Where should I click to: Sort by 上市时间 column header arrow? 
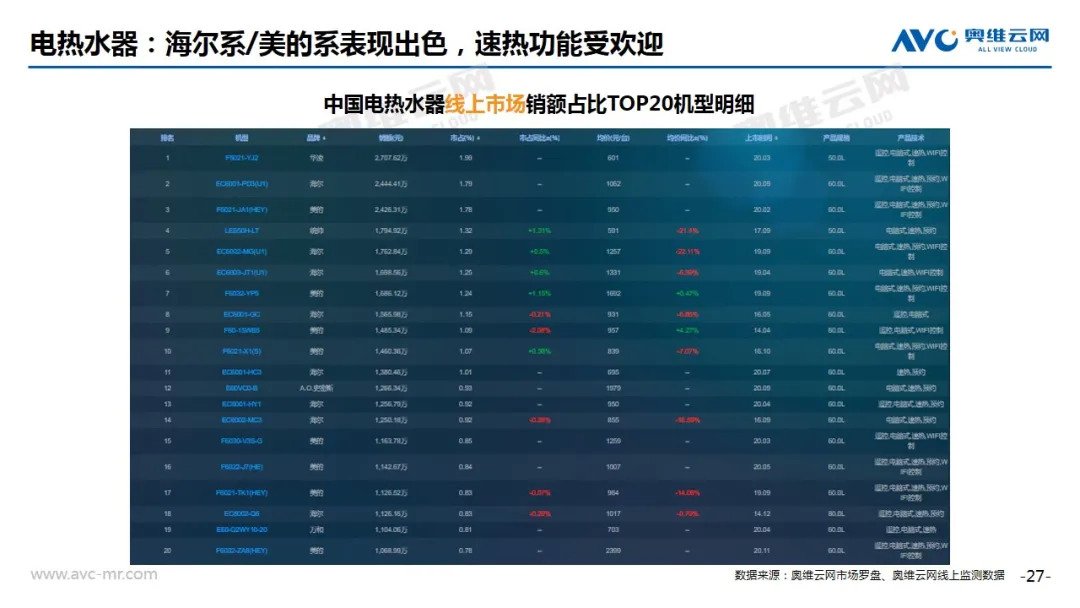(x=776, y=138)
